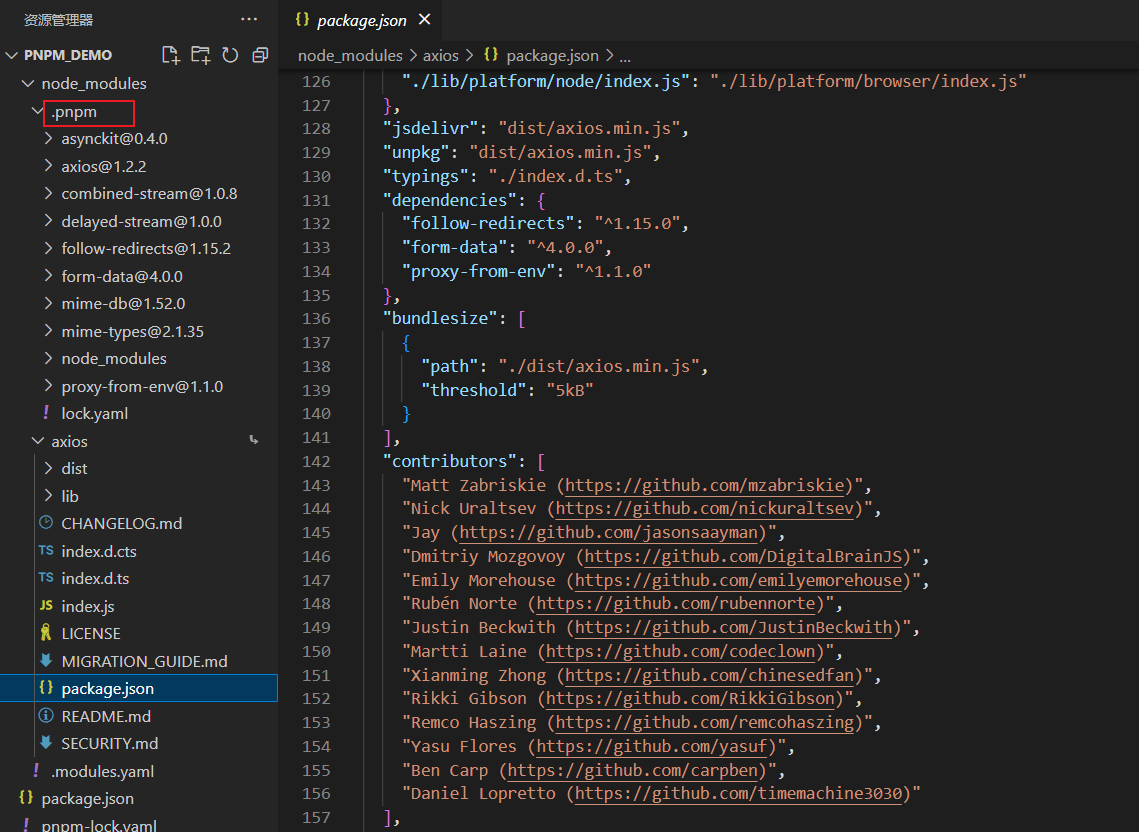Refresh the explorer file tree
The height and width of the screenshot is (832, 1139).
pyautogui.click(x=230, y=55)
